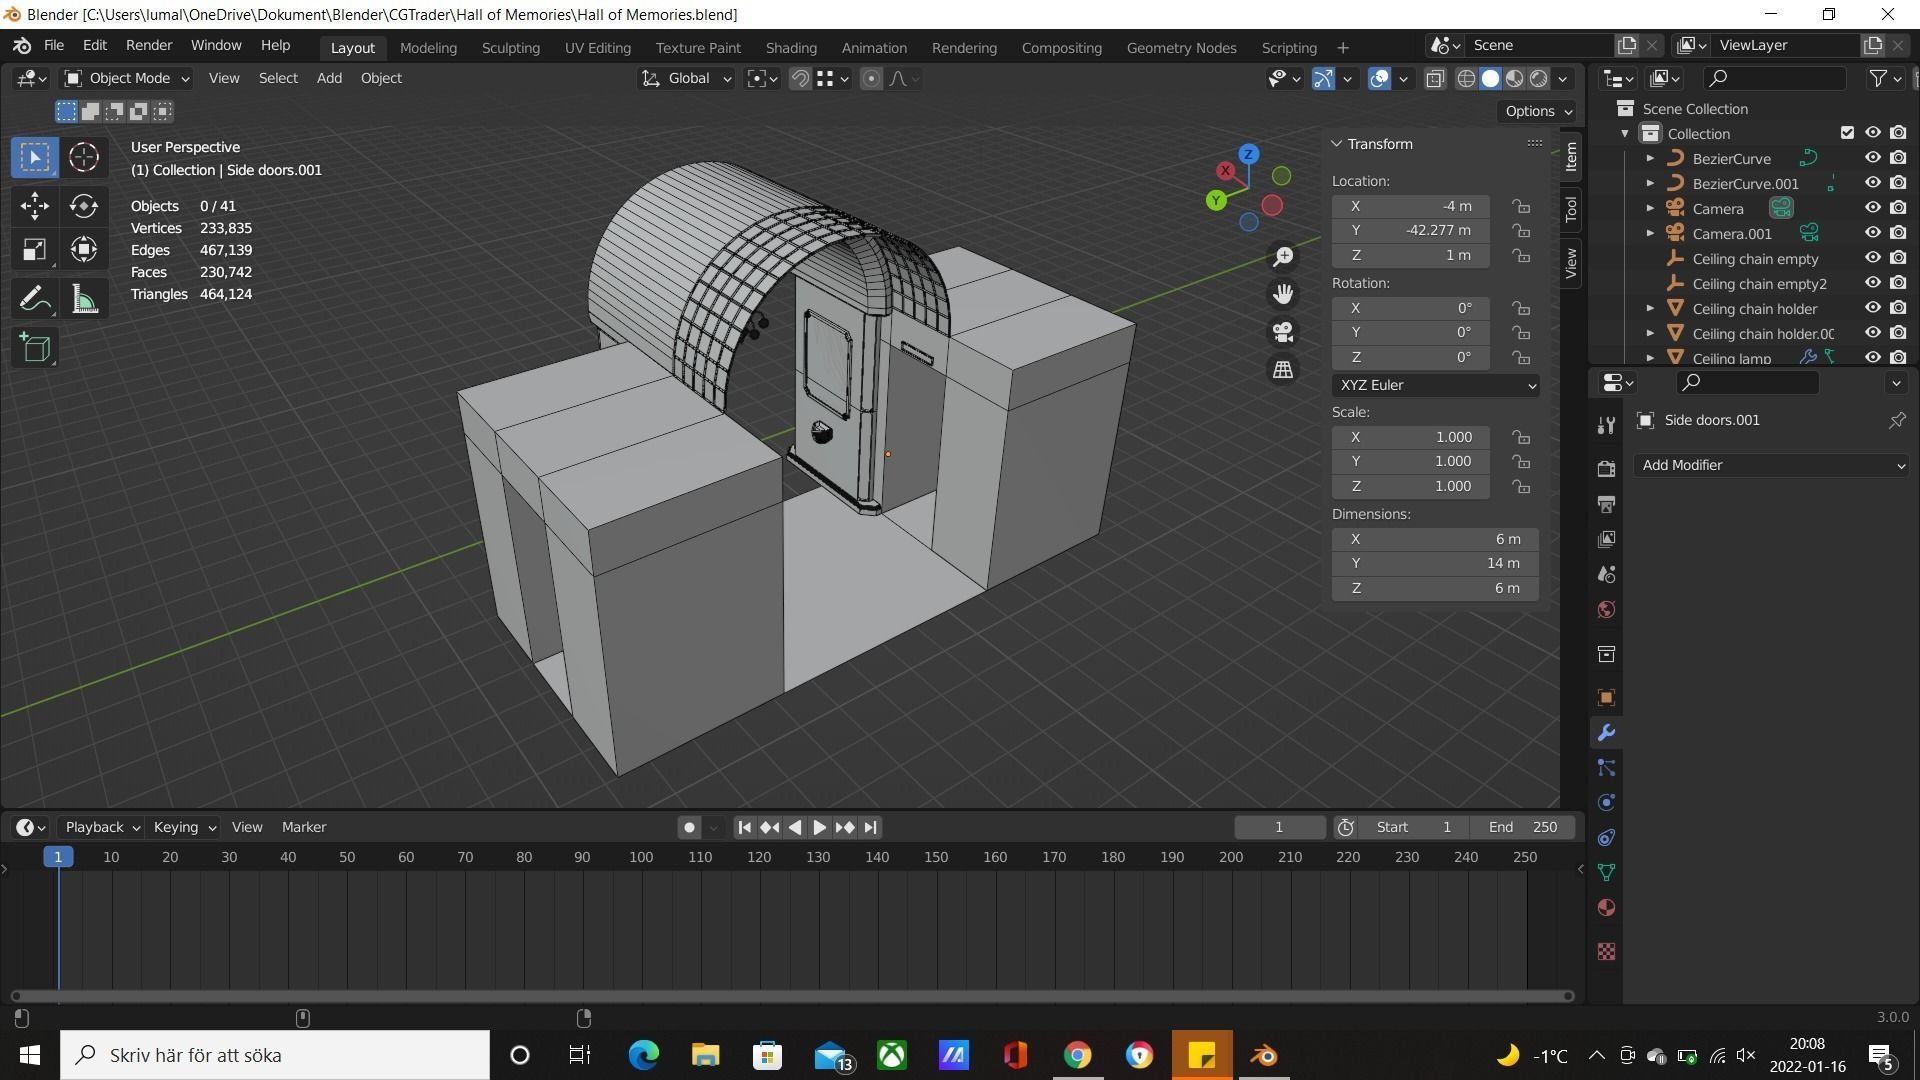Open Material properties tab icon

click(x=1606, y=907)
